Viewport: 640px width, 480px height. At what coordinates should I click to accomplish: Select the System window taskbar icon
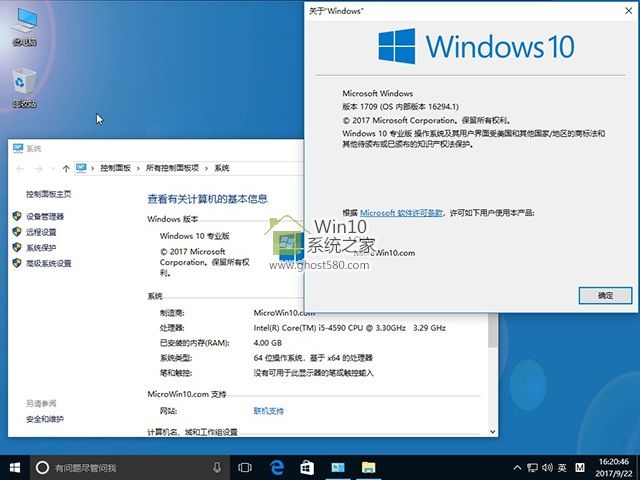(x=338, y=467)
